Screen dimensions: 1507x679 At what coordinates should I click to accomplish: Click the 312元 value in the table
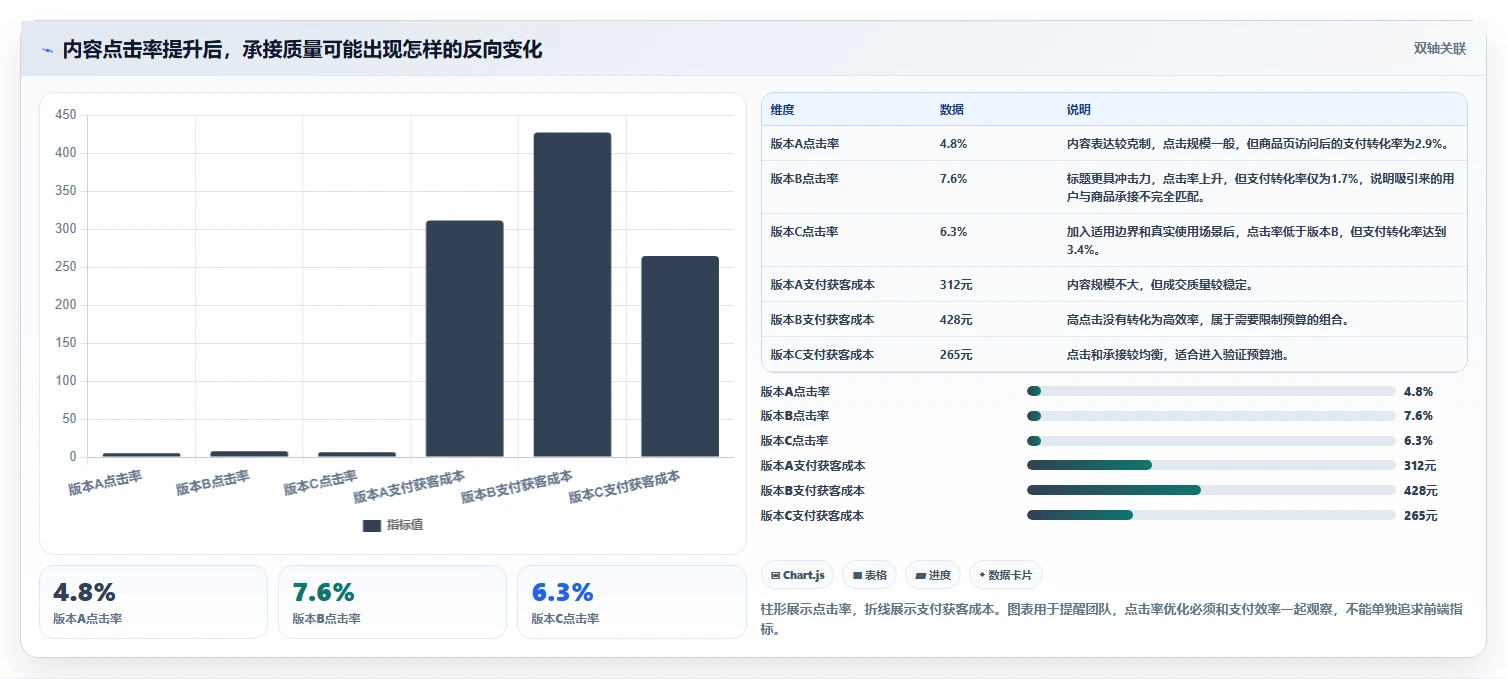pyautogui.click(x=956, y=285)
